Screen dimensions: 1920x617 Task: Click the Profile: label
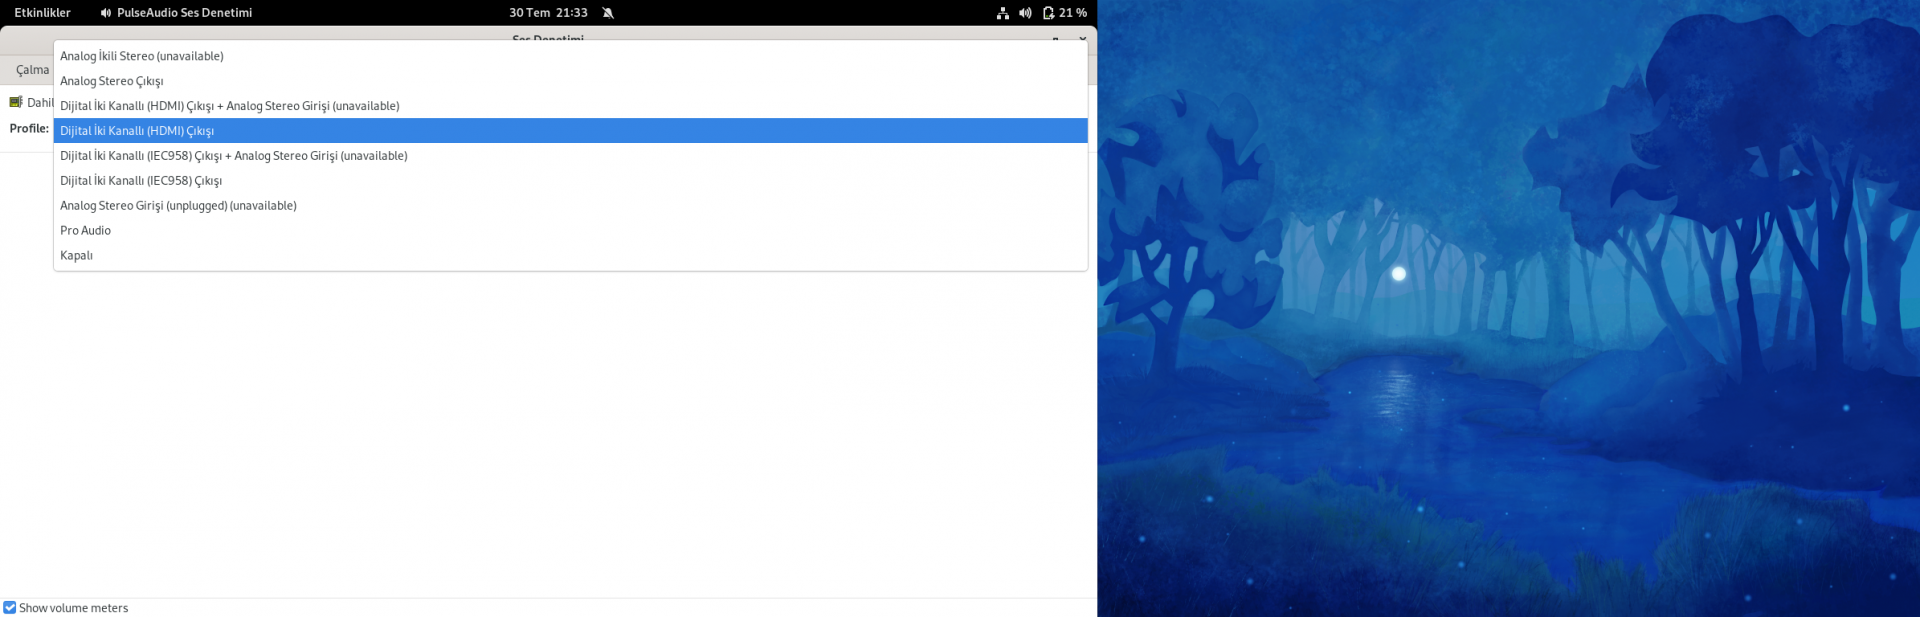click(29, 128)
